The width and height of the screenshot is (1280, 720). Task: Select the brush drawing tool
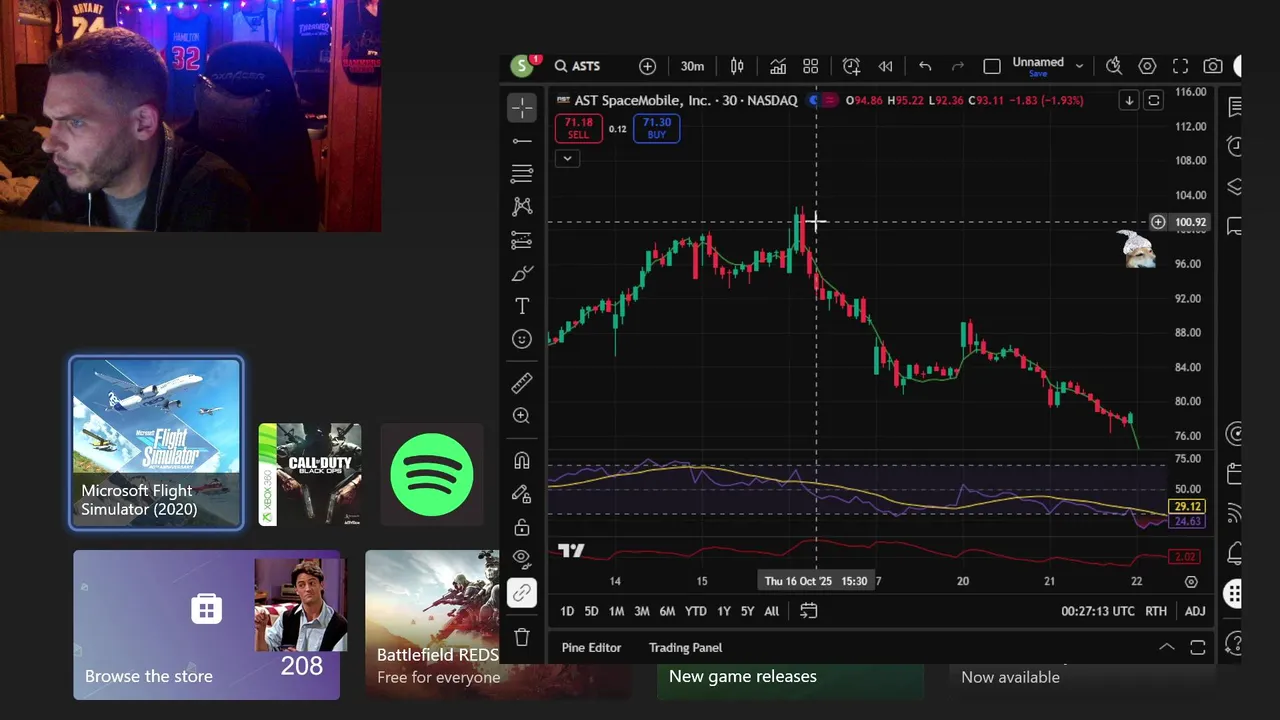coord(521,273)
